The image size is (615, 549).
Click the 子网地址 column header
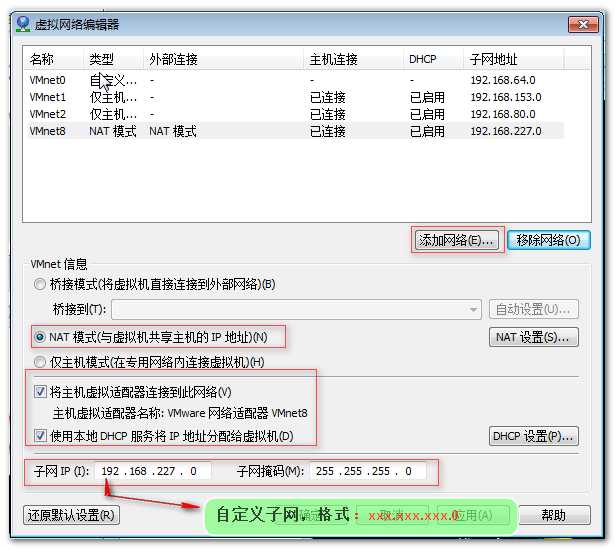point(514,59)
